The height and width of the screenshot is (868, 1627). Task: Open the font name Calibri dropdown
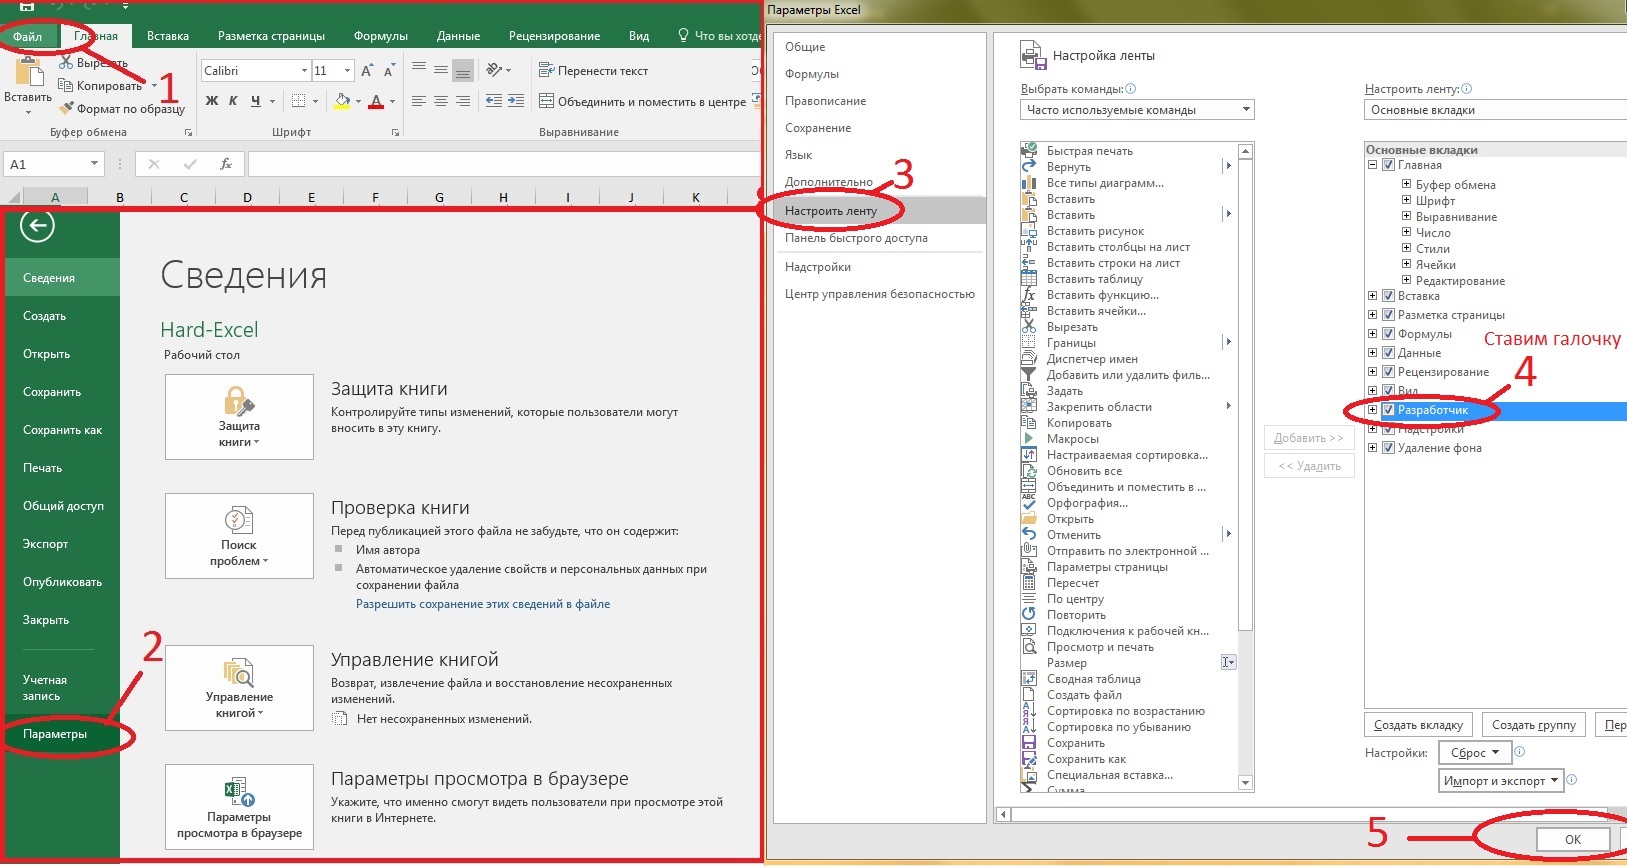(304, 70)
